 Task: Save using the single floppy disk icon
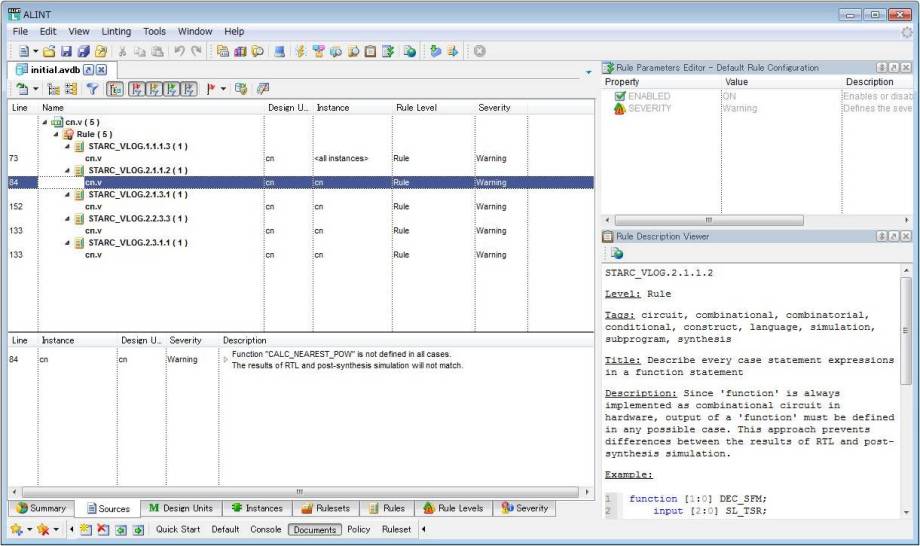point(66,52)
